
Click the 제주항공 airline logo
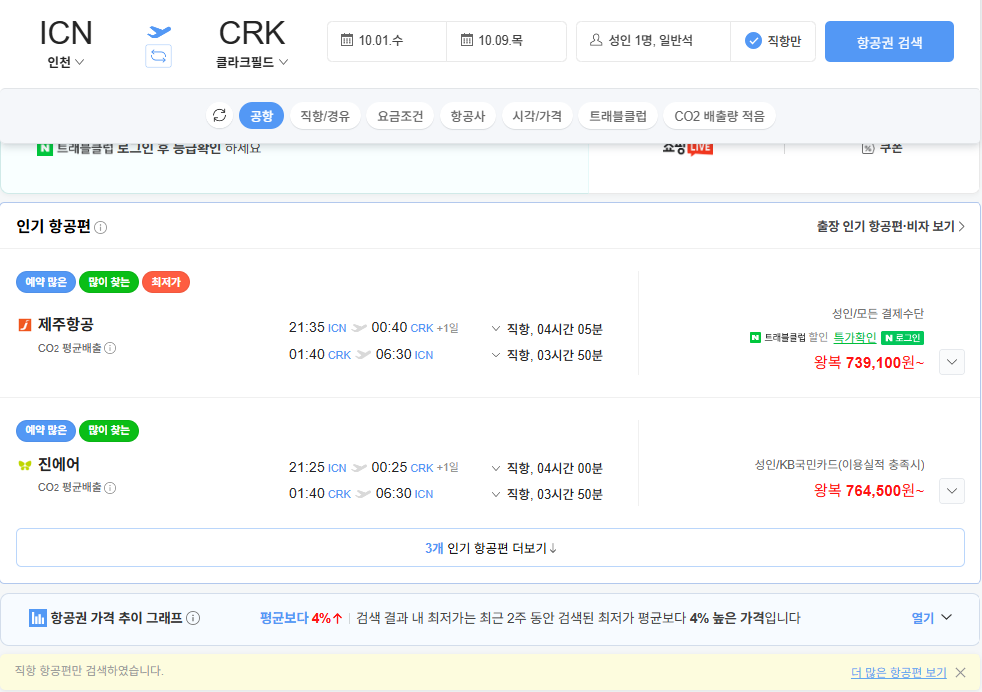(x=25, y=325)
